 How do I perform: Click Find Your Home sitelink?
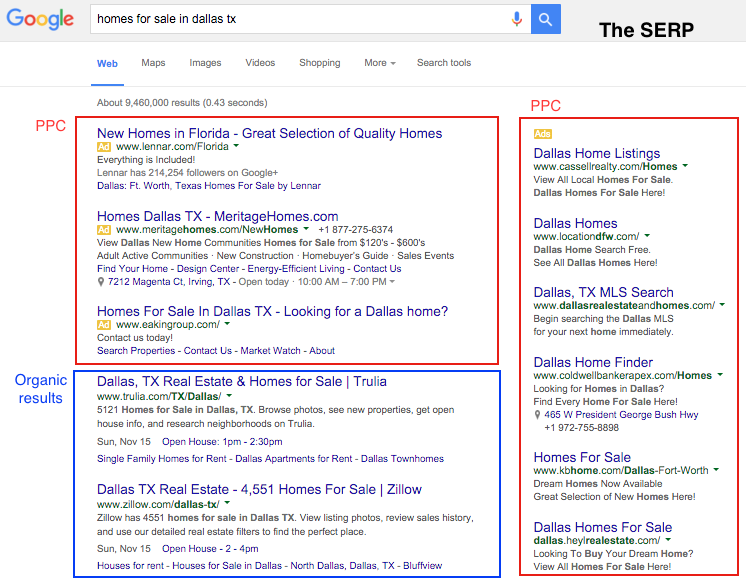tap(132, 269)
